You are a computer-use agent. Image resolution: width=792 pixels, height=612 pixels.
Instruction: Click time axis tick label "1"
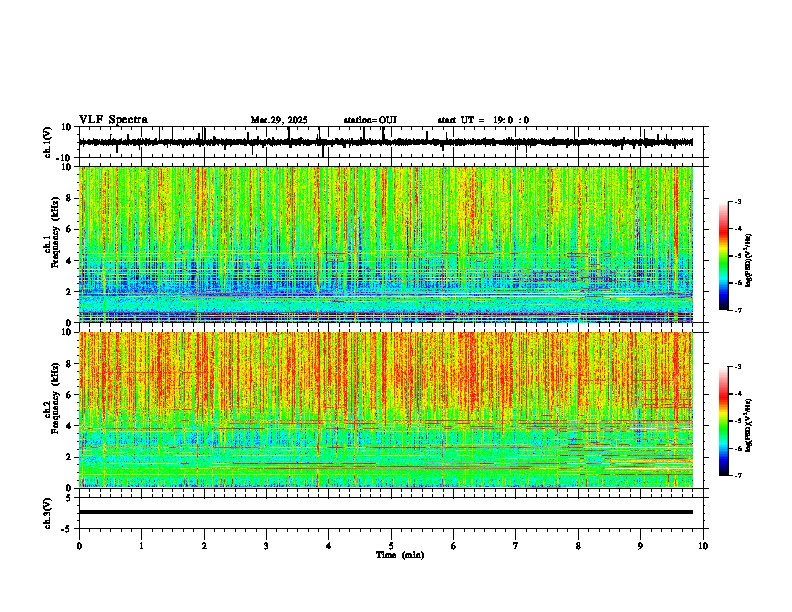[141, 546]
